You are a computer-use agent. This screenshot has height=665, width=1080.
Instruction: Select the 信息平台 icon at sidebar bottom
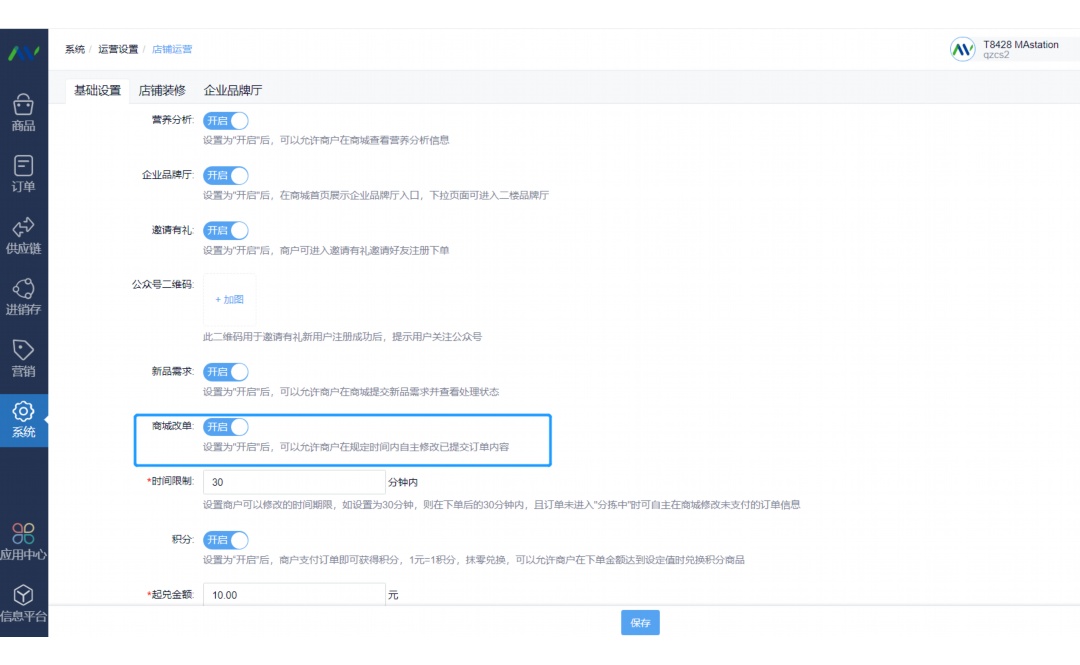click(x=24, y=598)
